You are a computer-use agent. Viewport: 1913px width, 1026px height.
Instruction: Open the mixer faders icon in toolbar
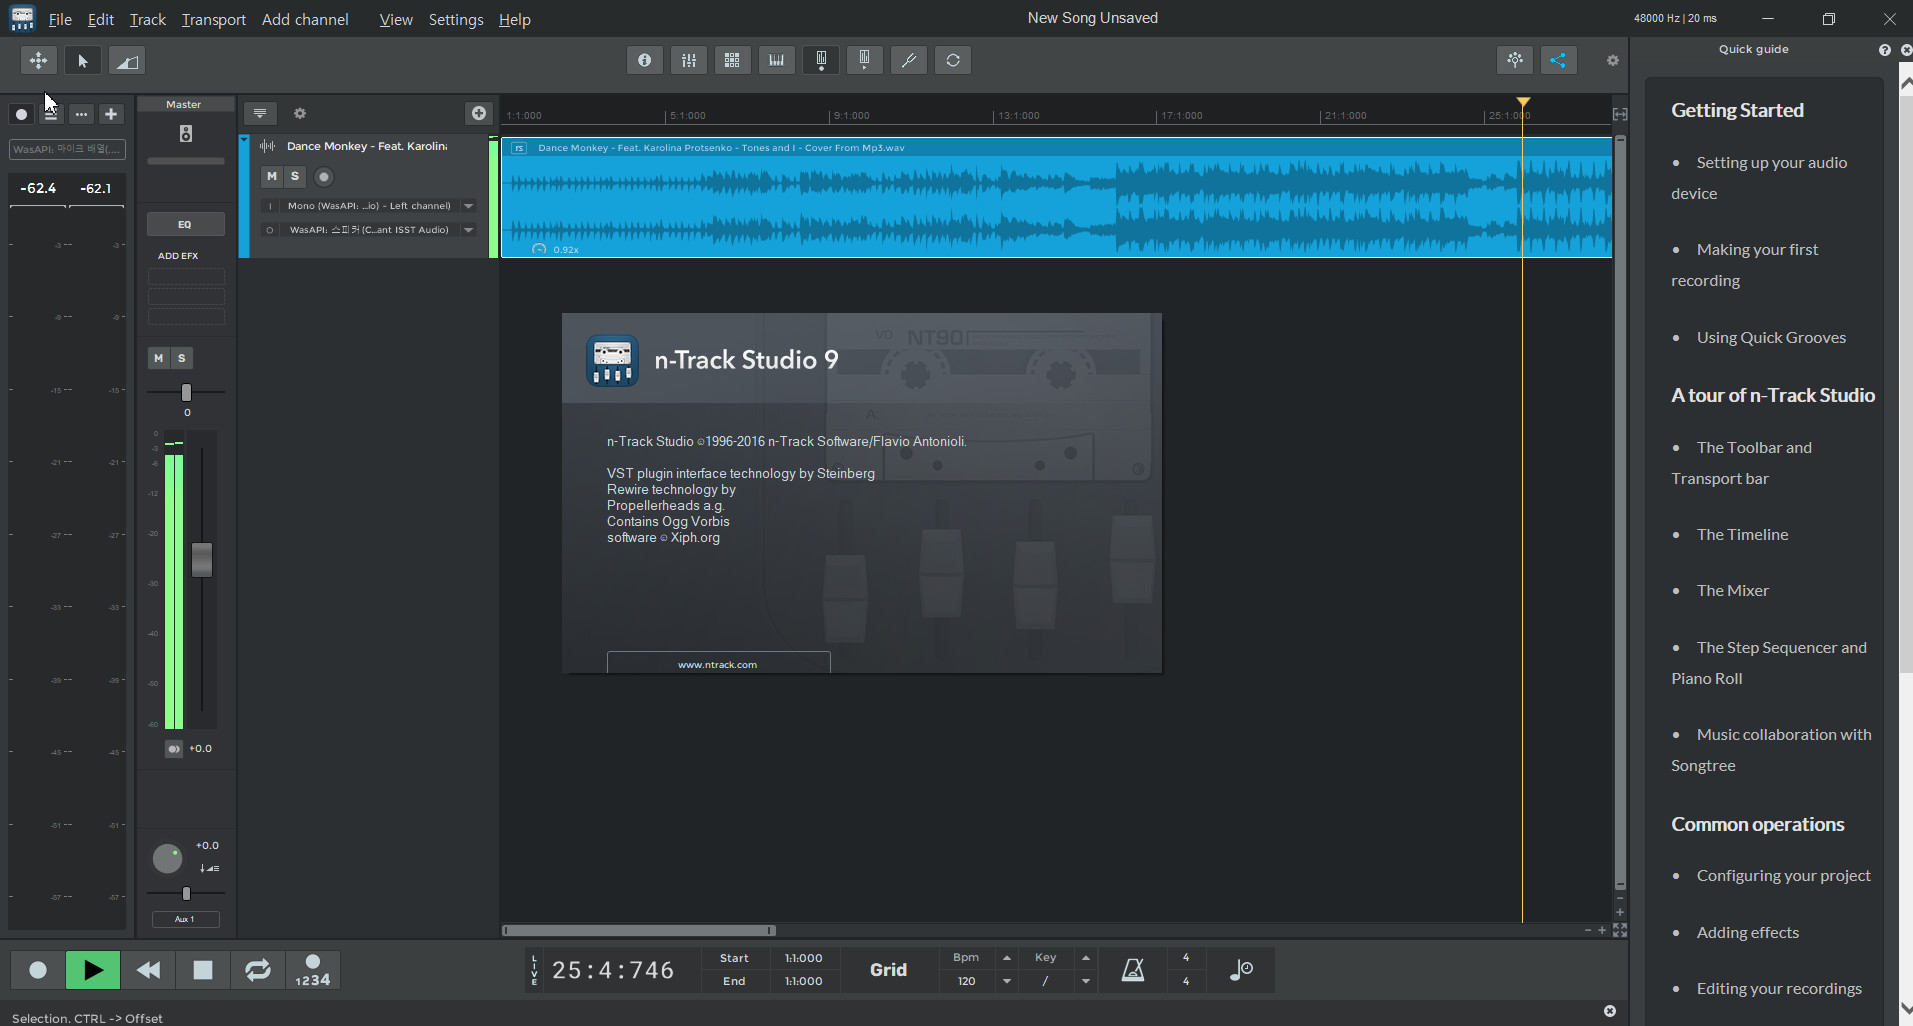click(689, 60)
